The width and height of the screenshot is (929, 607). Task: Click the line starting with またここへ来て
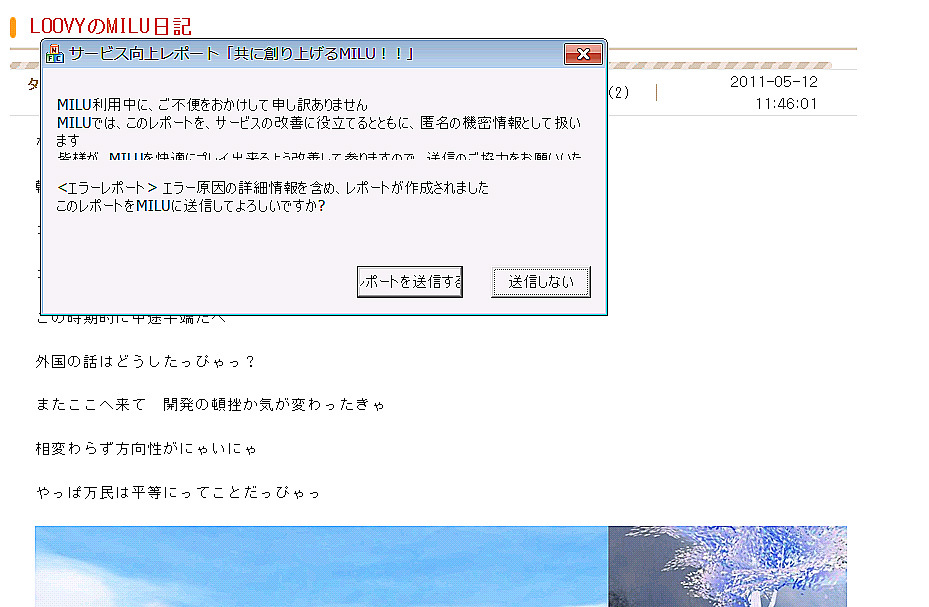coord(210,405)
